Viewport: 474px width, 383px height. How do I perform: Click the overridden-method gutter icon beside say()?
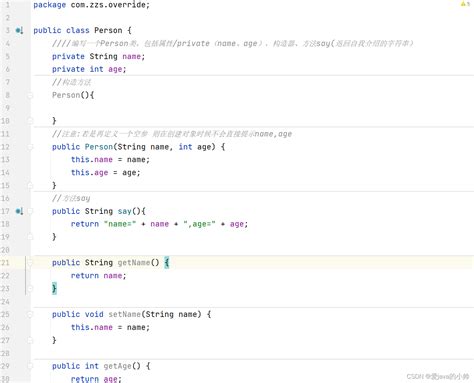[19, 211]
